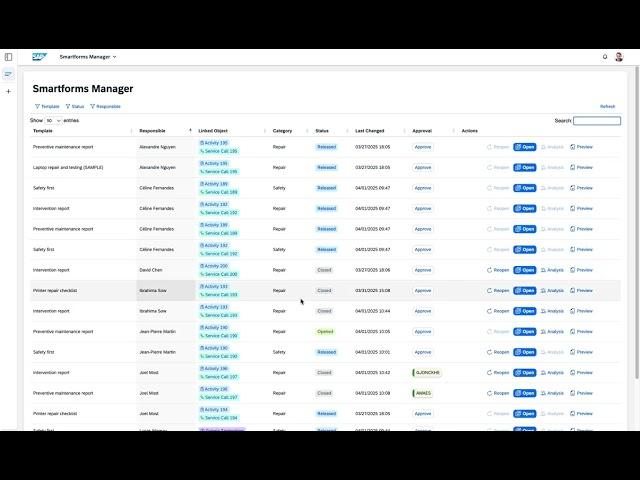
Task: Sort by the Linked Object column header
Action: coord(213,131)
